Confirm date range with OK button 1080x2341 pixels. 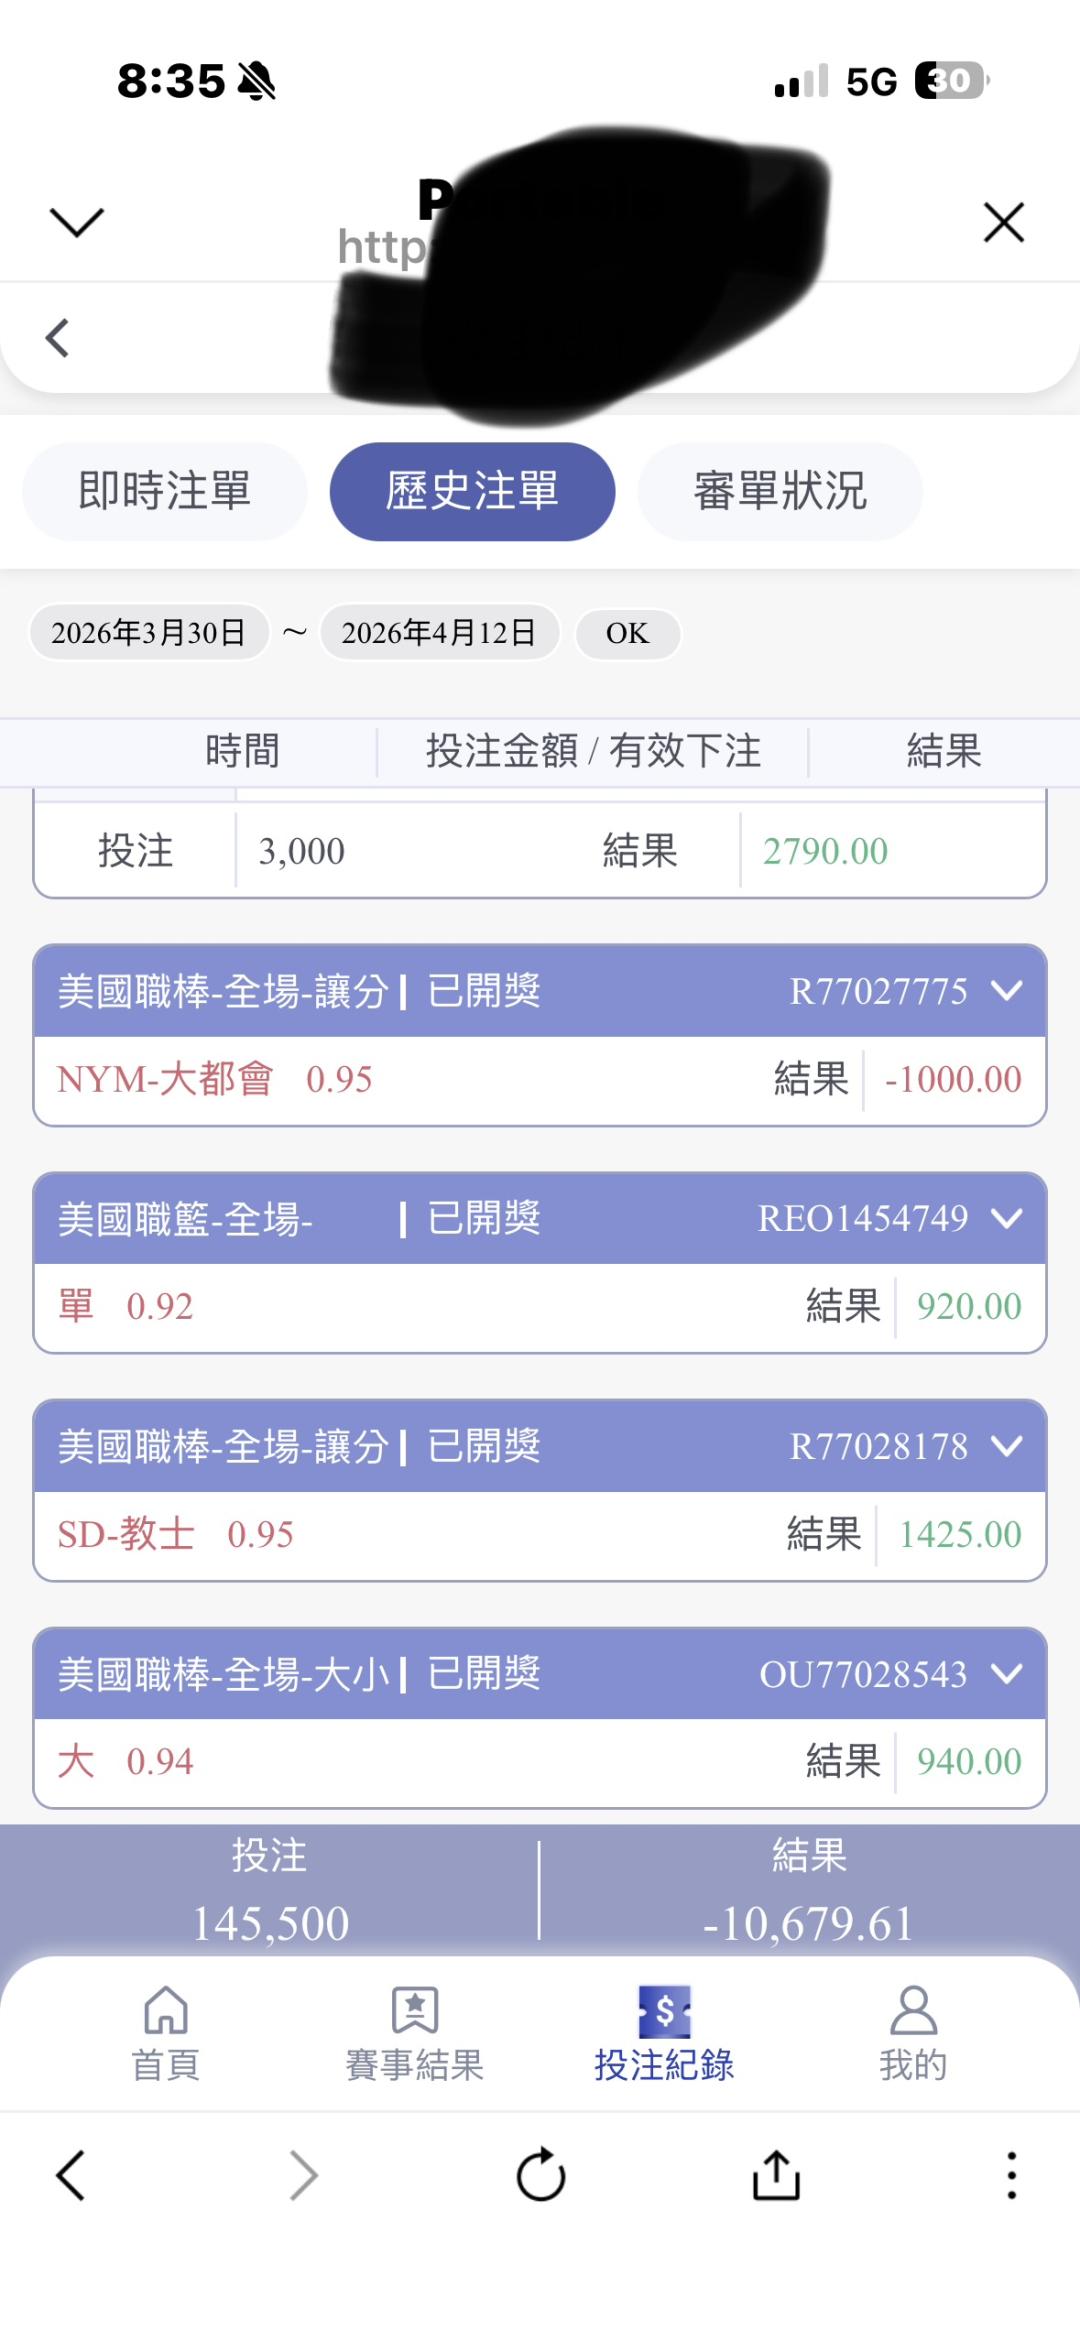(x=627, y=633)
